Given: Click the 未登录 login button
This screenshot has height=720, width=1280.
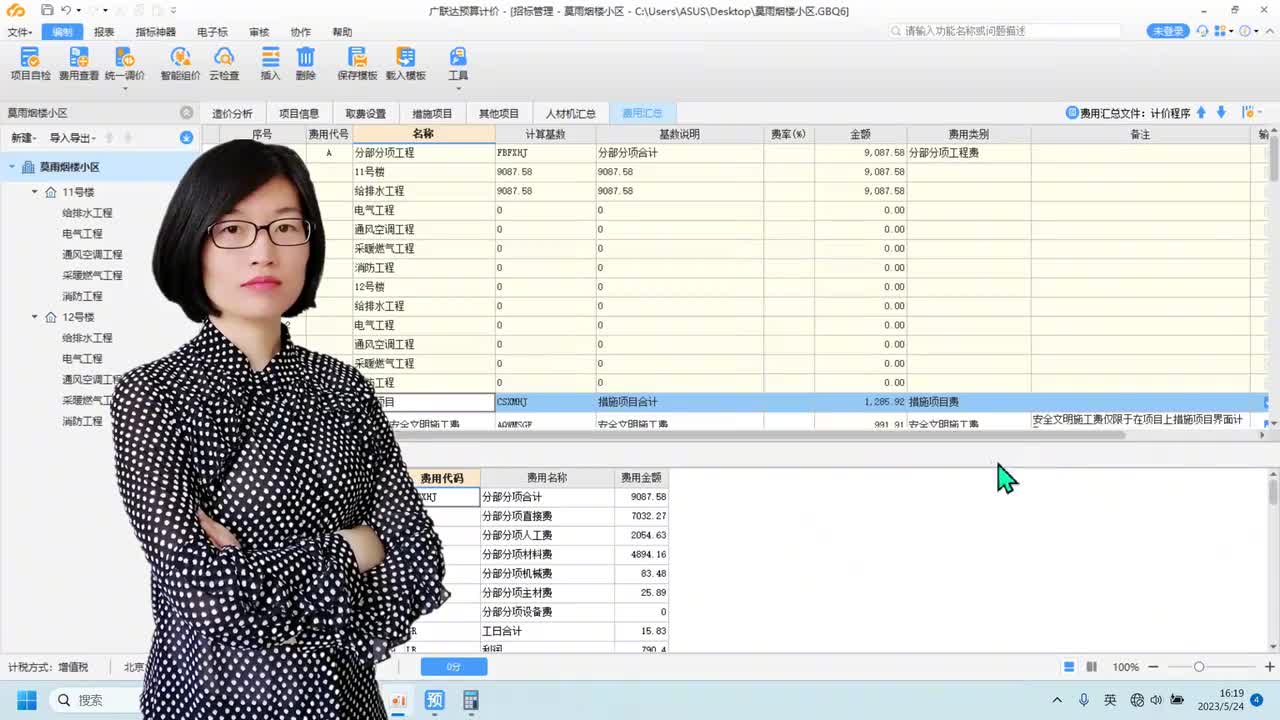Looking at the screenshot, I should tap(1168, 31).
